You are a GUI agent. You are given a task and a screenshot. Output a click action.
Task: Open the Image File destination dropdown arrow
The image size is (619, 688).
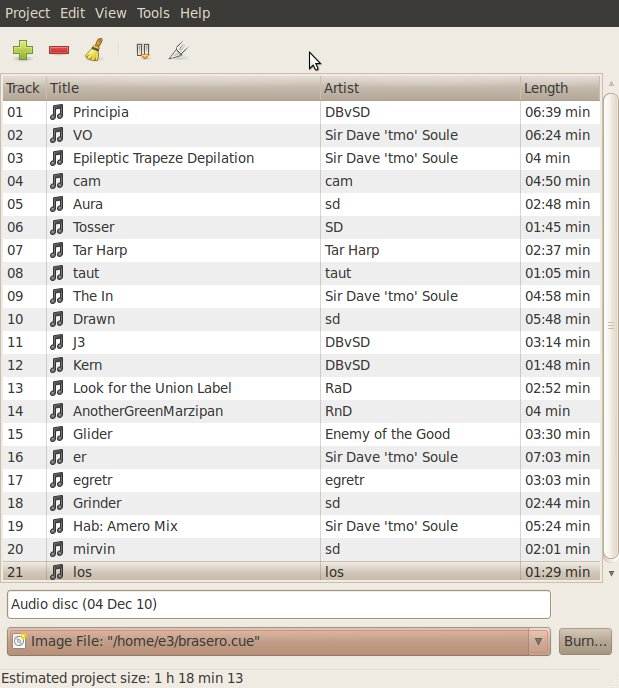[x=538, y=641]
